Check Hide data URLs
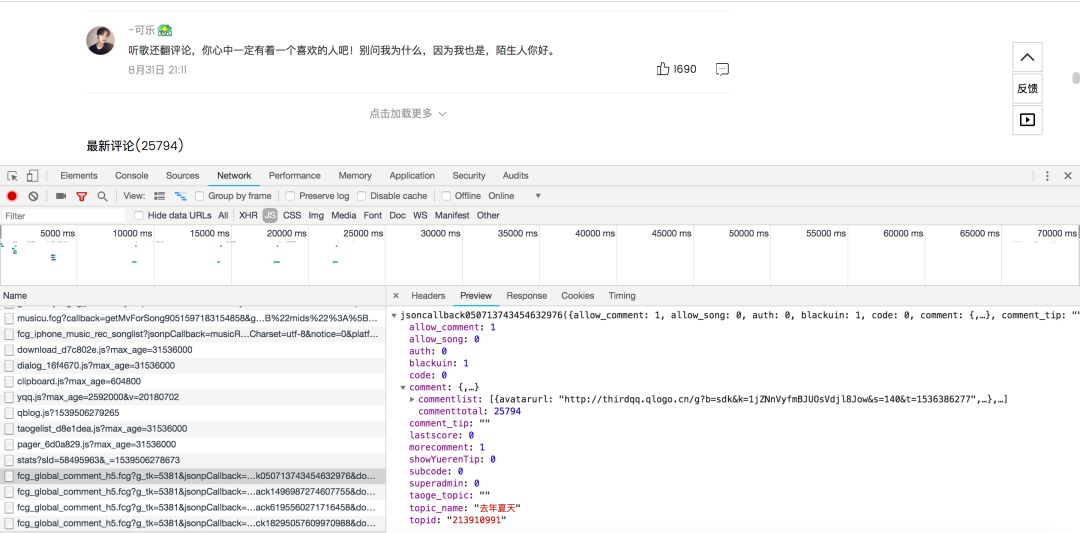 (x=139, y=216)
